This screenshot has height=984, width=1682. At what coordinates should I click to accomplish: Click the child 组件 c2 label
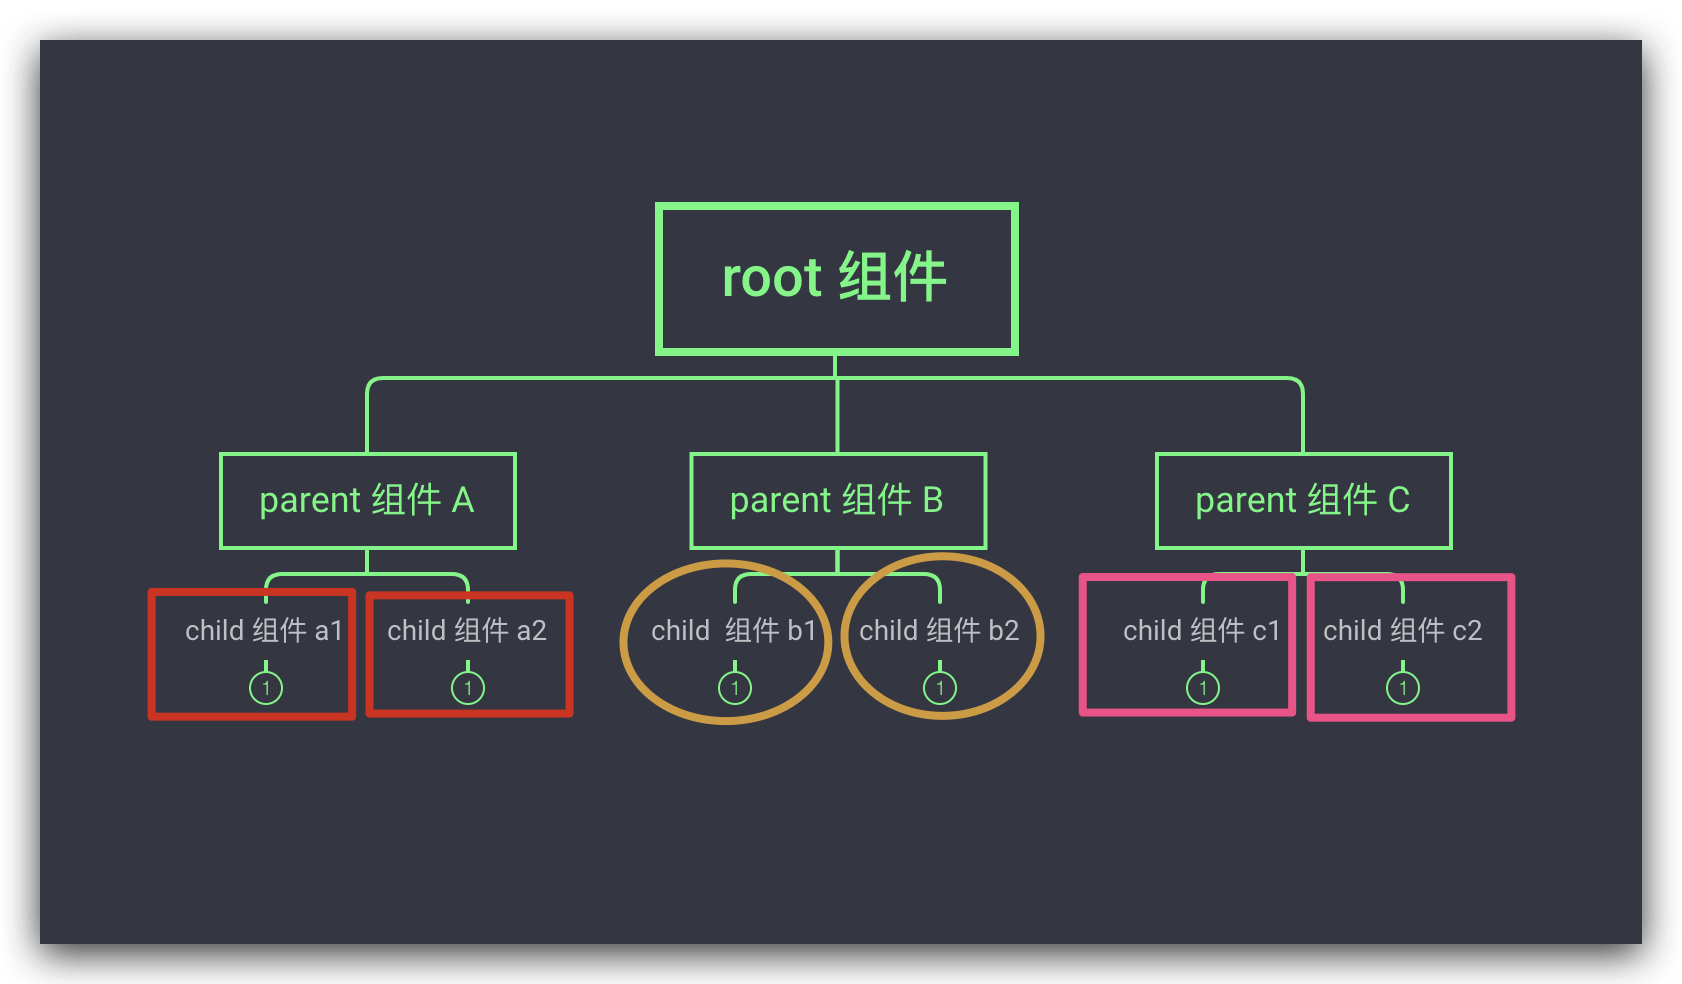pos(1402,631)
